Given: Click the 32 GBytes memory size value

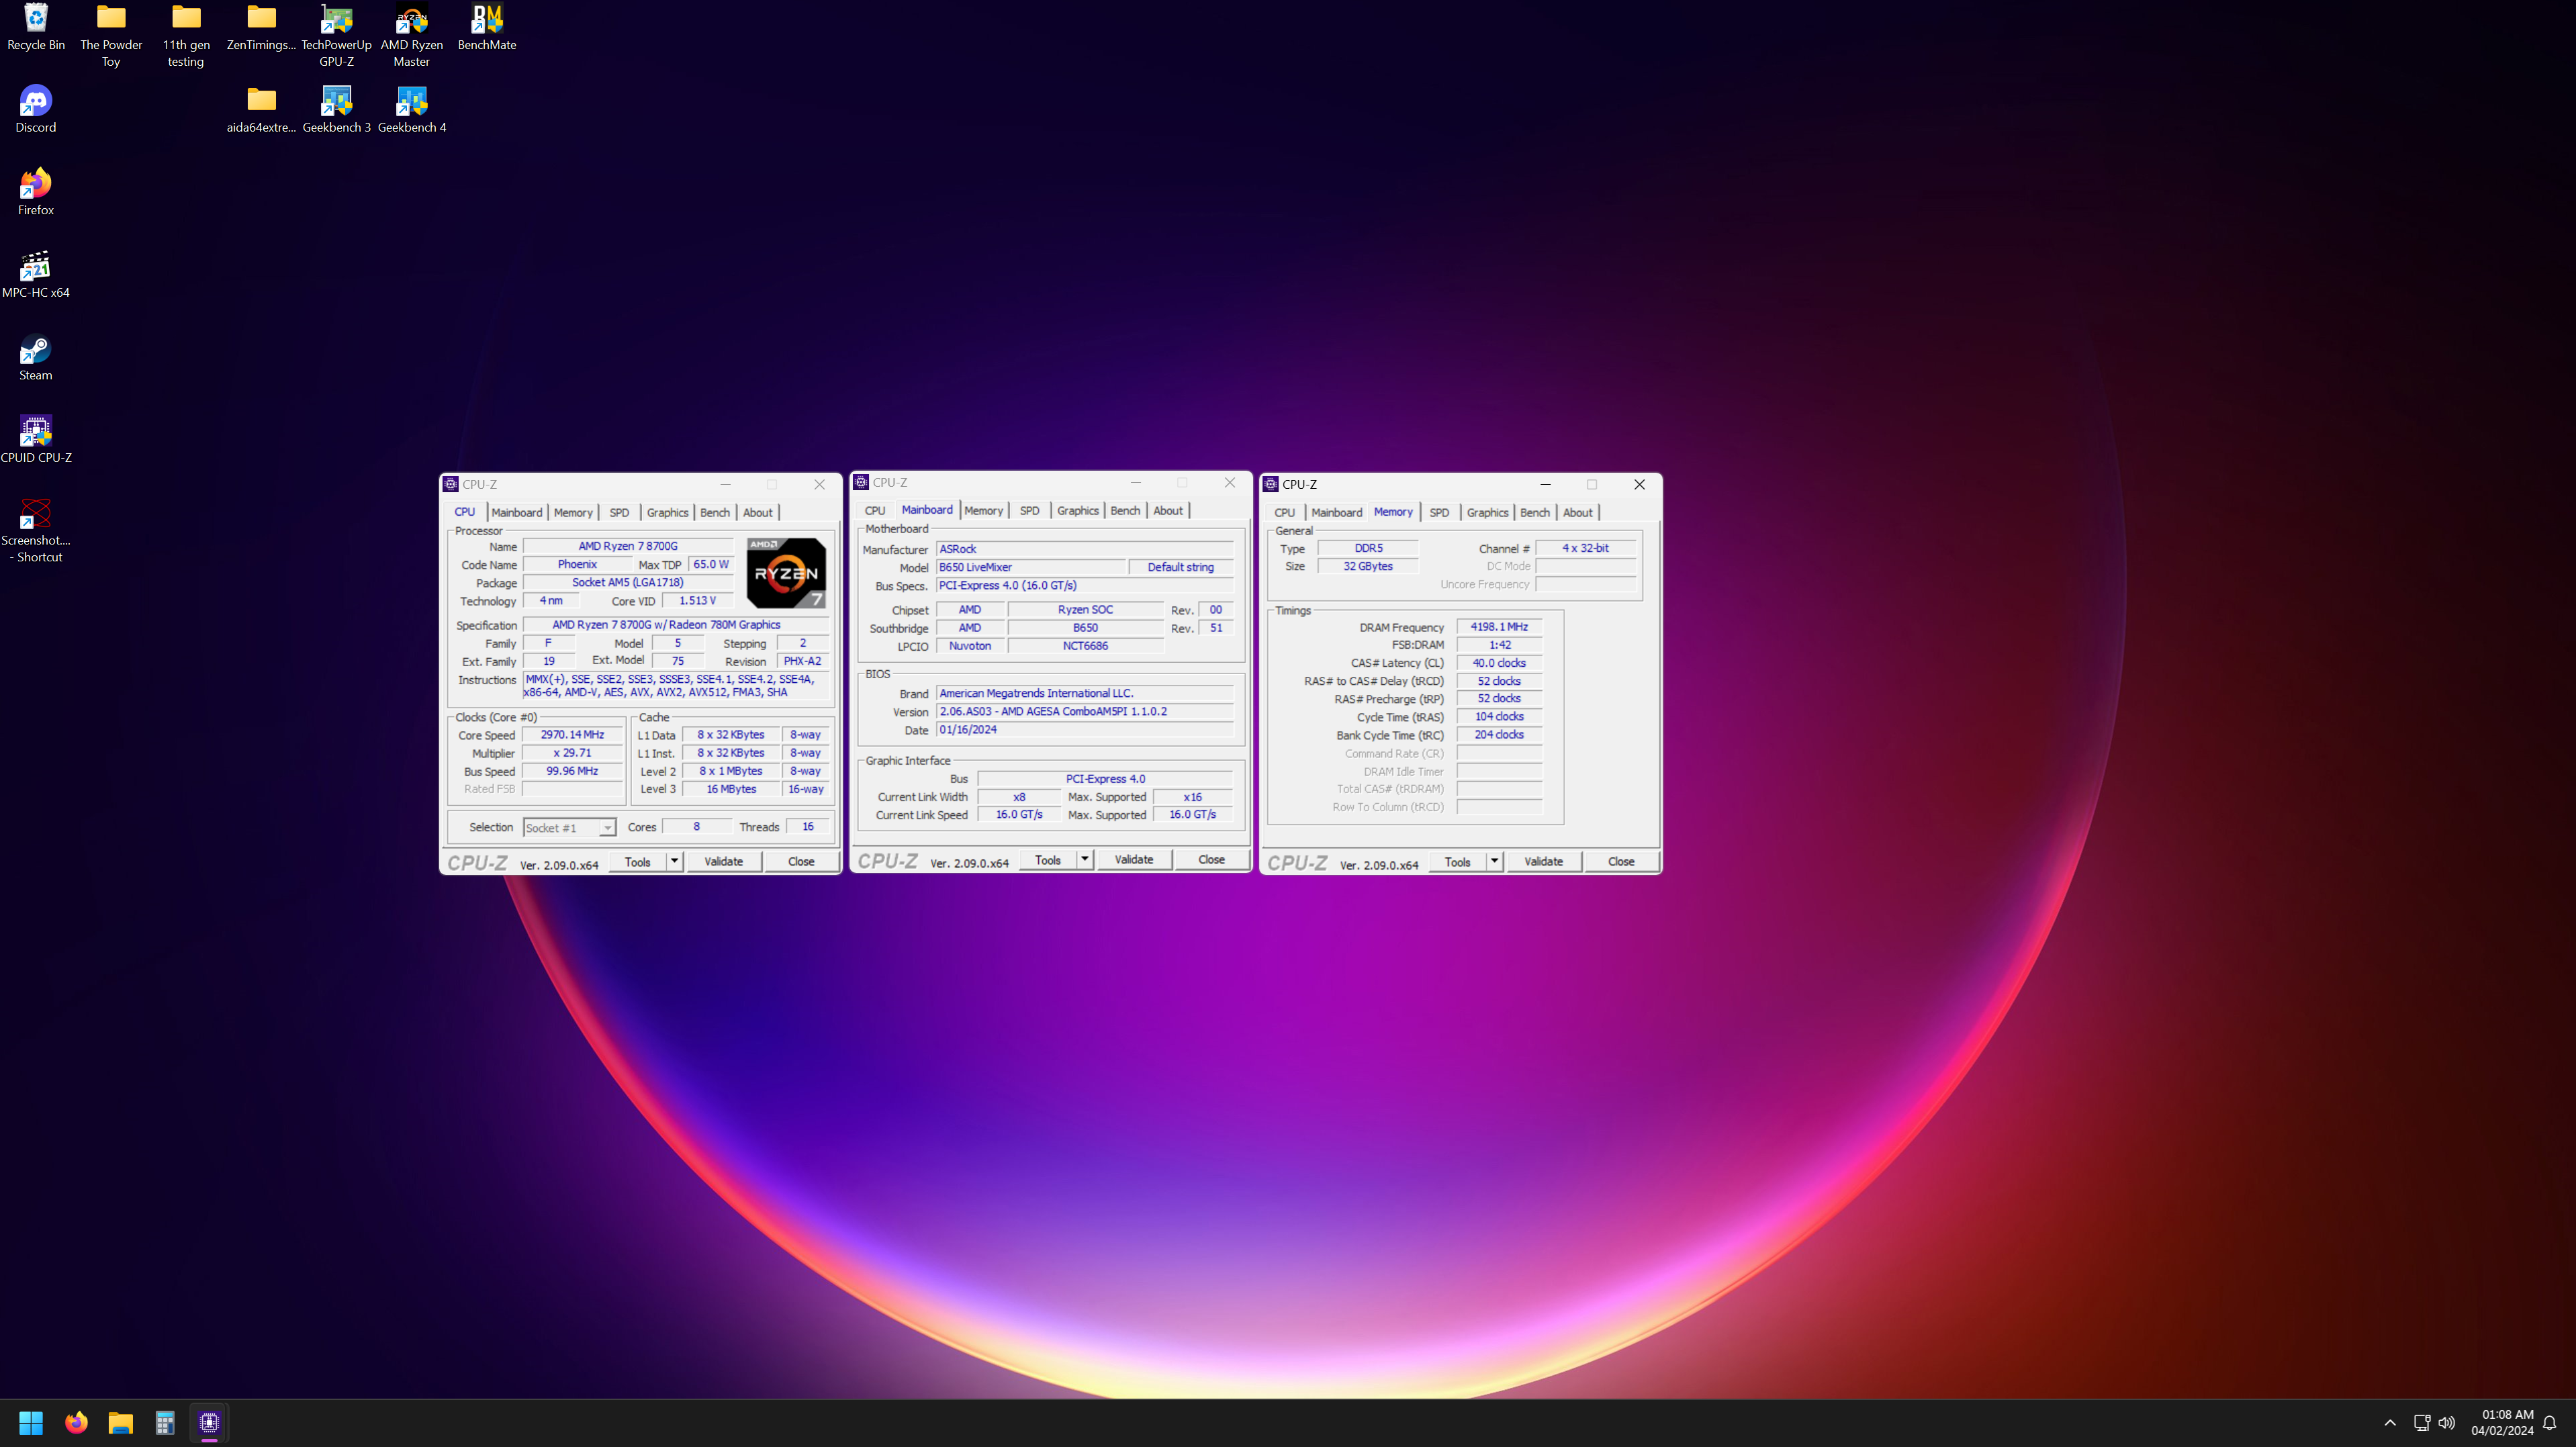Looking at the screenshot, I should 1367,566.
